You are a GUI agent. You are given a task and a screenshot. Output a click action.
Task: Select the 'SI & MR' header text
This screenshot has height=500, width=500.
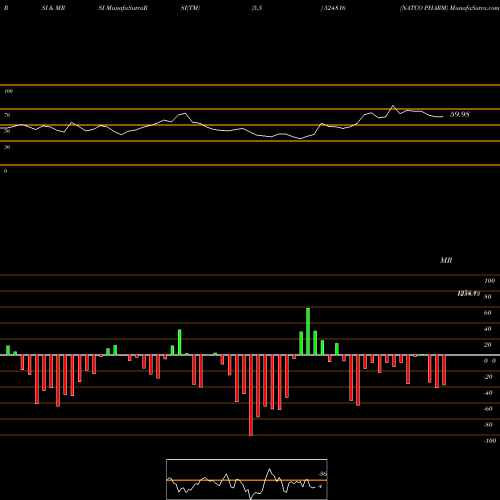53,8
